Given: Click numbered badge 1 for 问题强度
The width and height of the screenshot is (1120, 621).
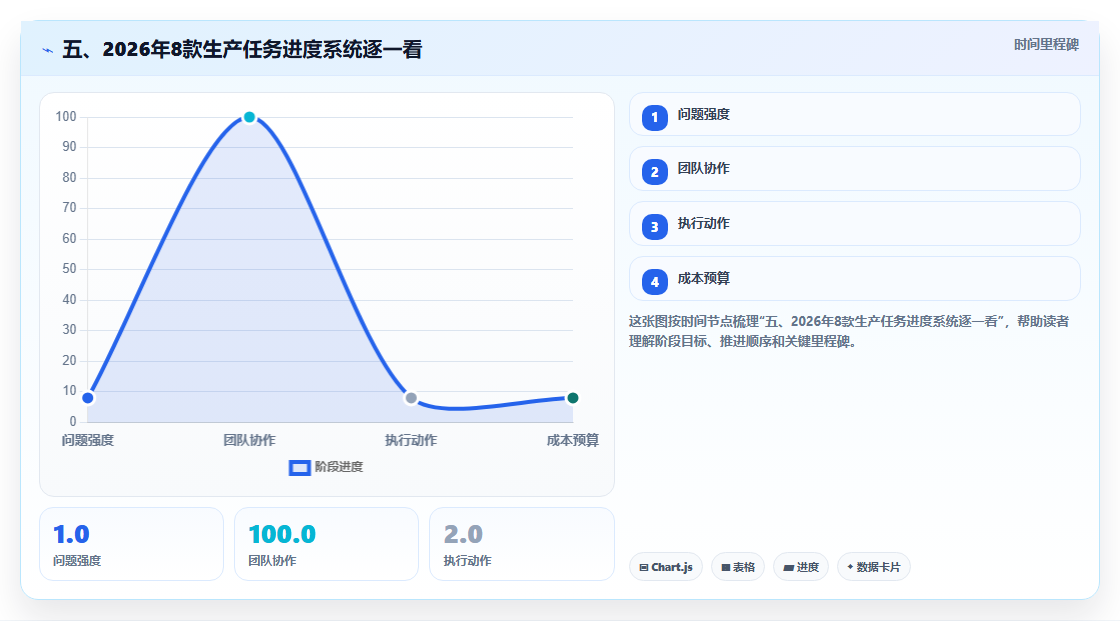Looking at the screenshot, I should tap(654, 117).
